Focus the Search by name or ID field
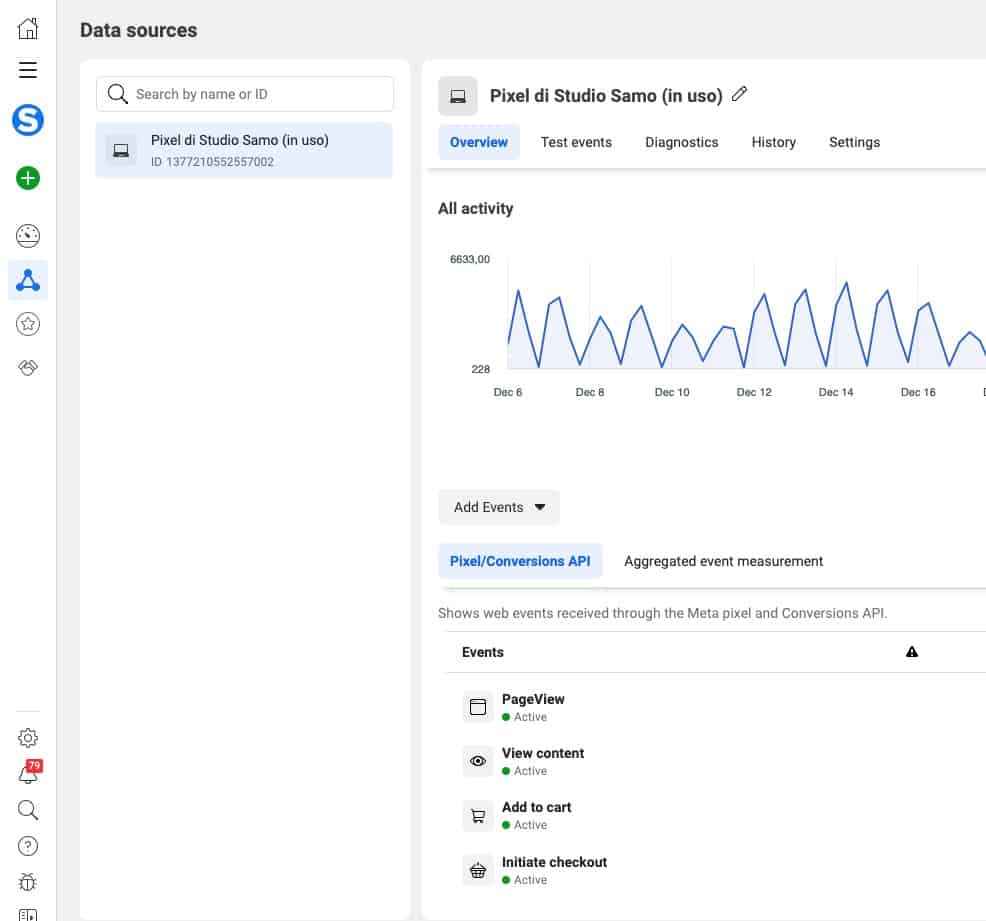 [245, 94]
